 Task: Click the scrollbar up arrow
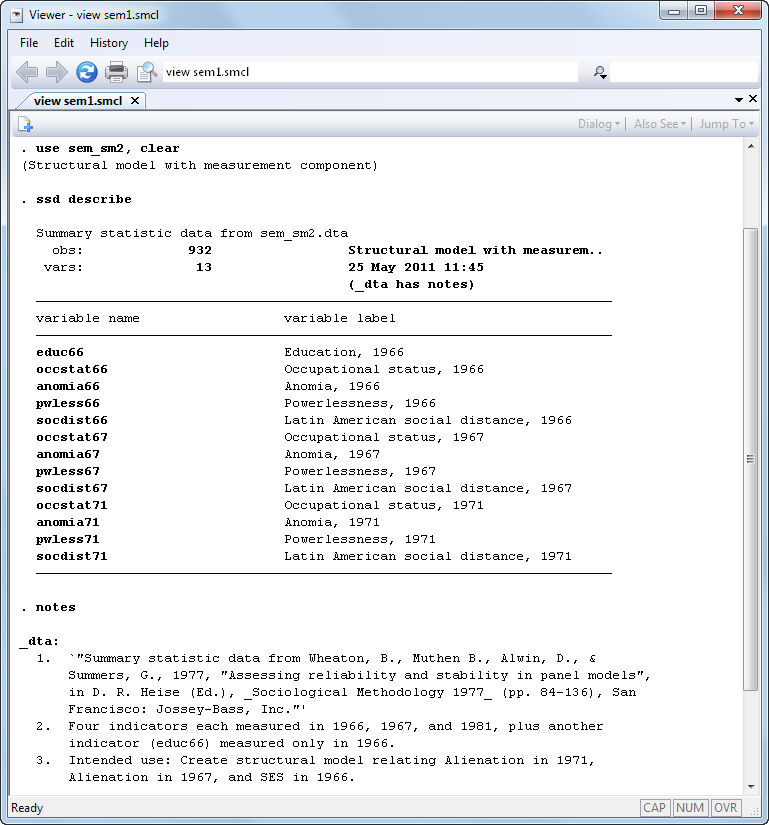click(x=751, y=146)
